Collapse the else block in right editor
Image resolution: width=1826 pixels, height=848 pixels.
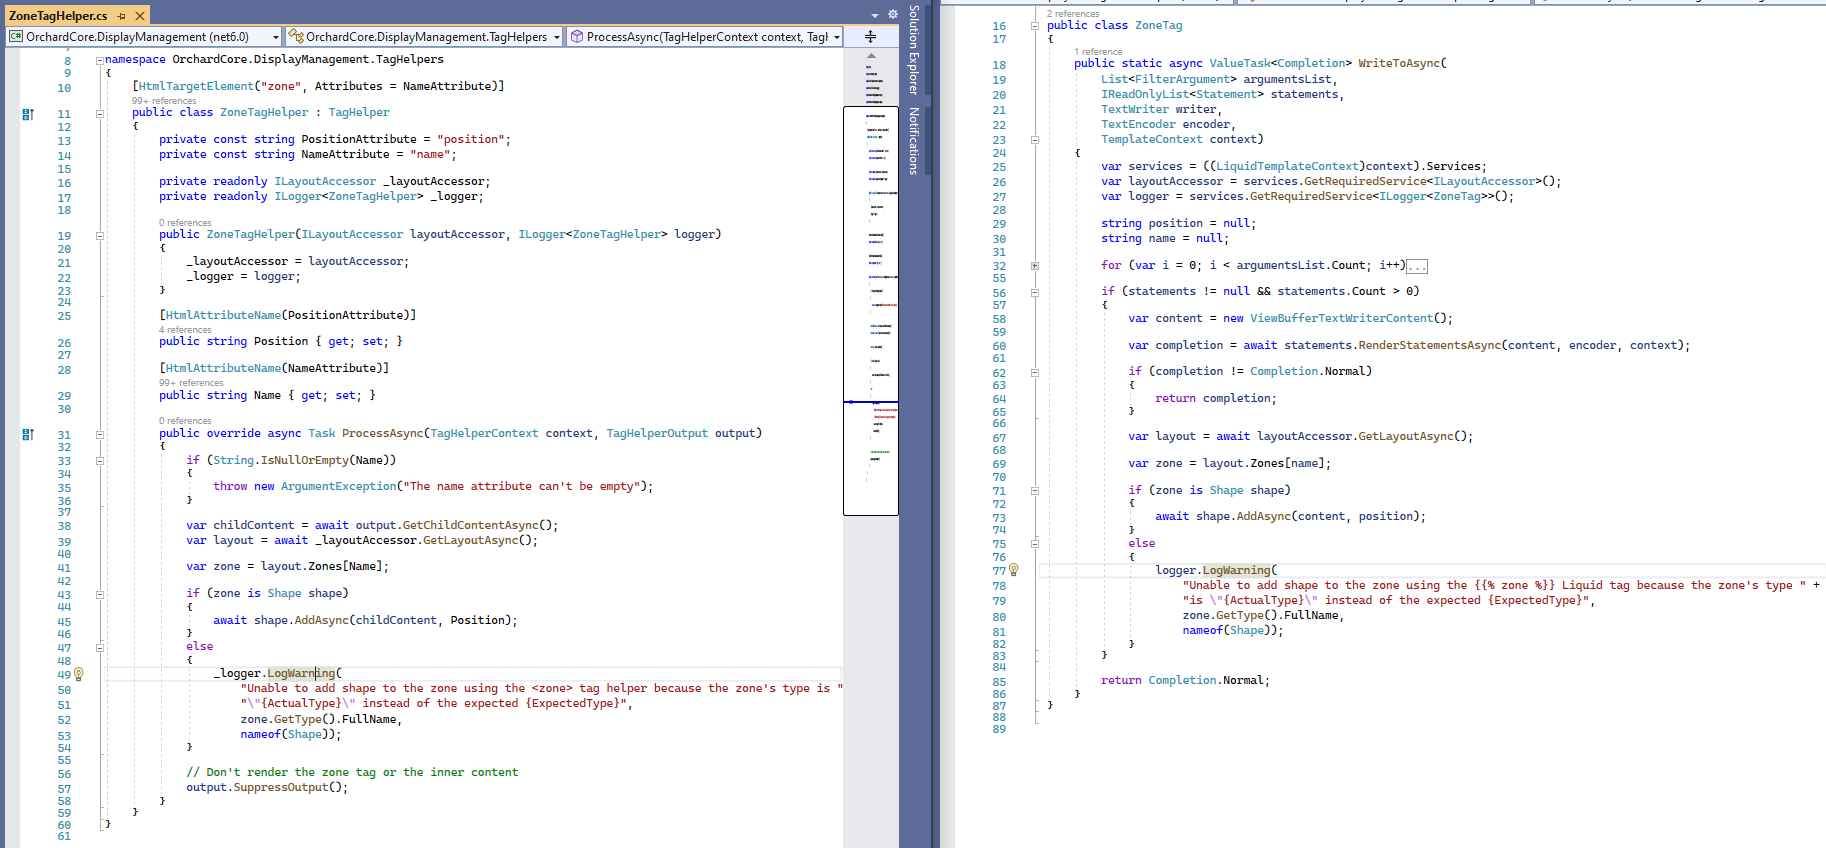(1035, 544)
